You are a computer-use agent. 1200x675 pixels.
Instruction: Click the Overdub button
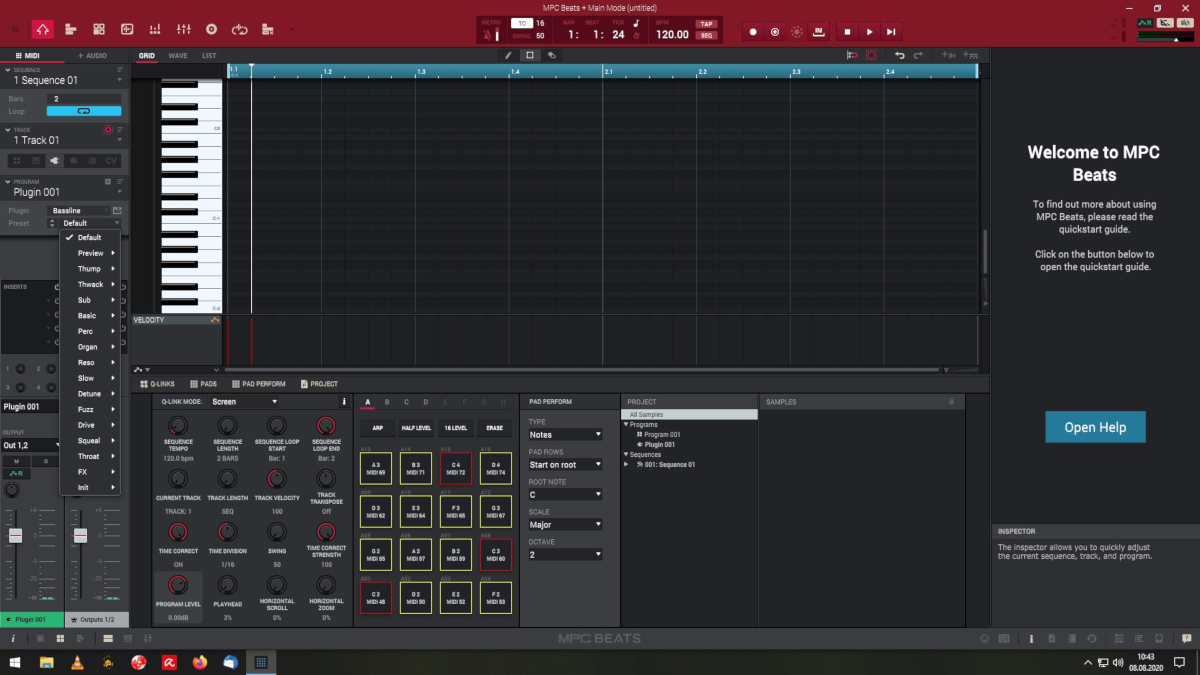tap(775, 32)
